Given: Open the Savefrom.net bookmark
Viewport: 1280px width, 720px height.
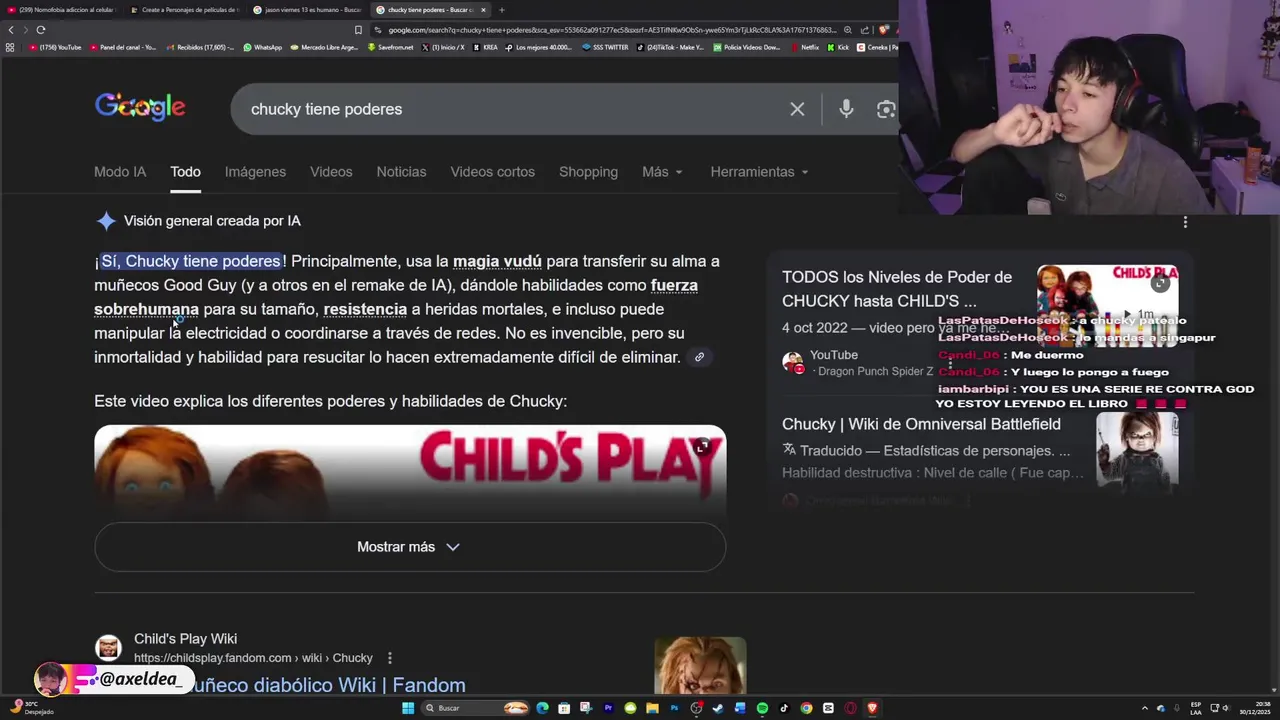Looking at the screenshot, I should tap(390, 47).
